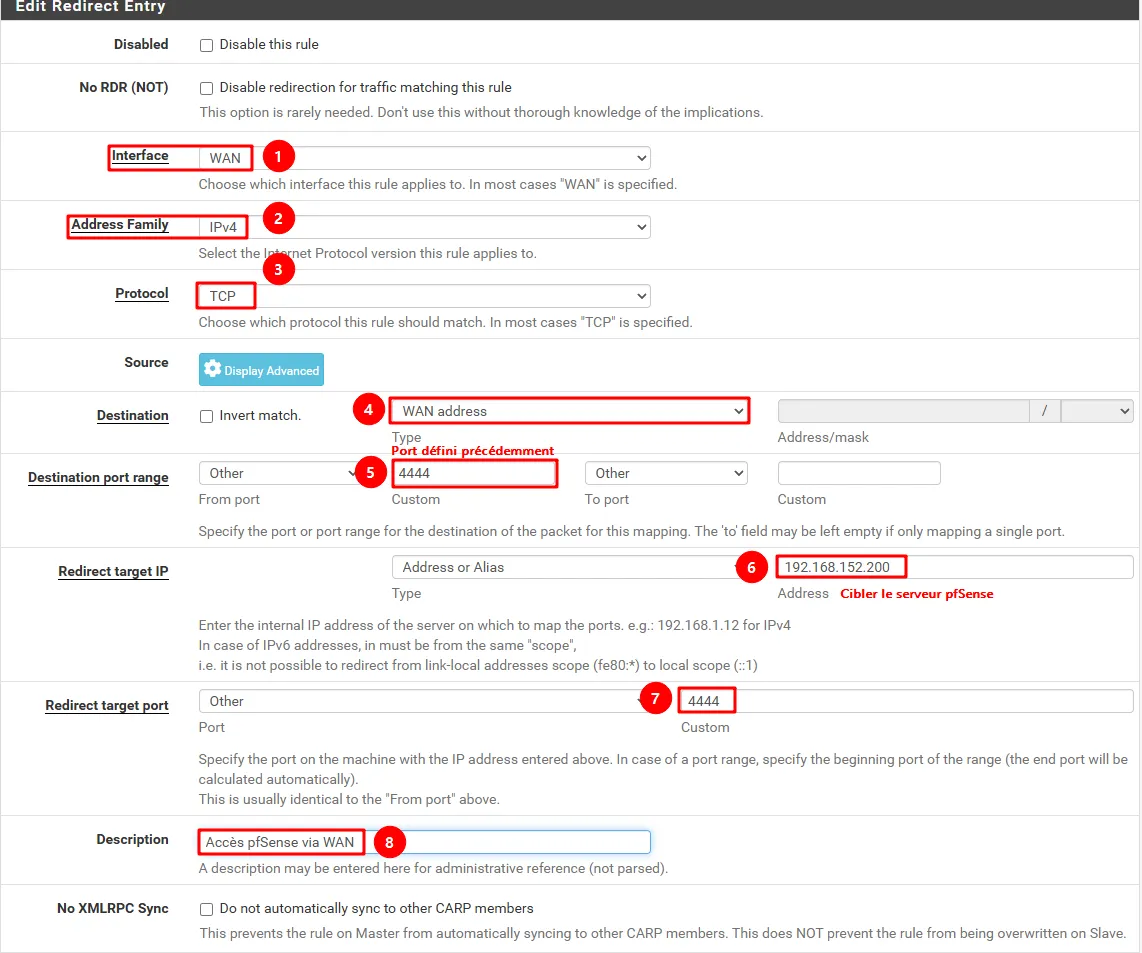1142x953 pixels.
Task: Open the Address Family dropdown showing IPv4
Action: click(425, 227)
